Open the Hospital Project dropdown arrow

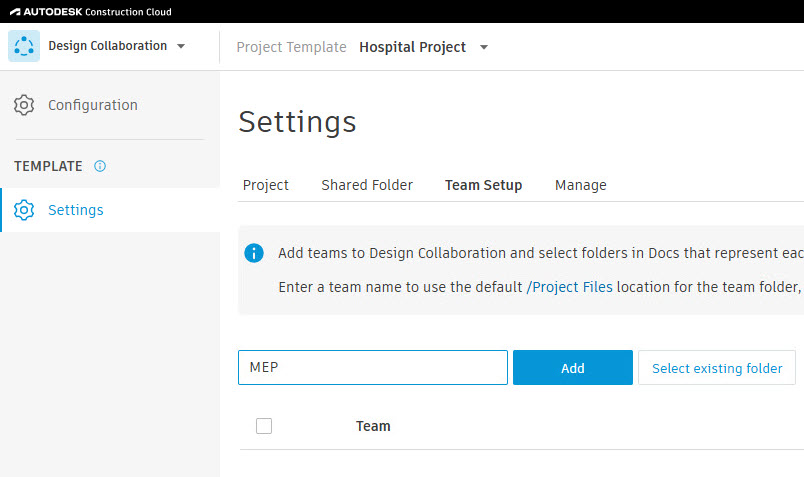[484, 47]
